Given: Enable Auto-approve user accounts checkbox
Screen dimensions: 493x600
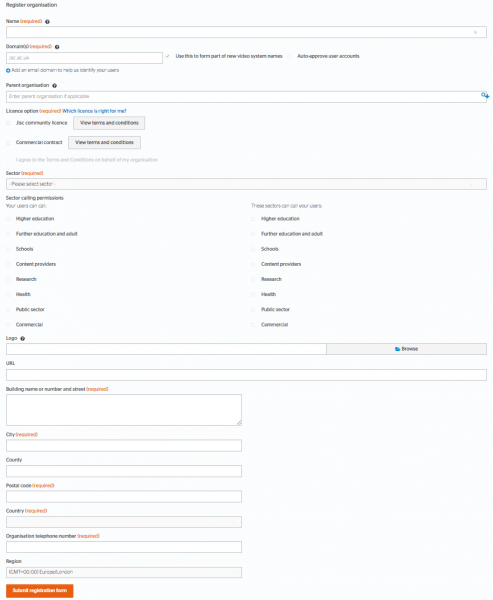Looking at the screenshot, I should [x=290, y=57].
